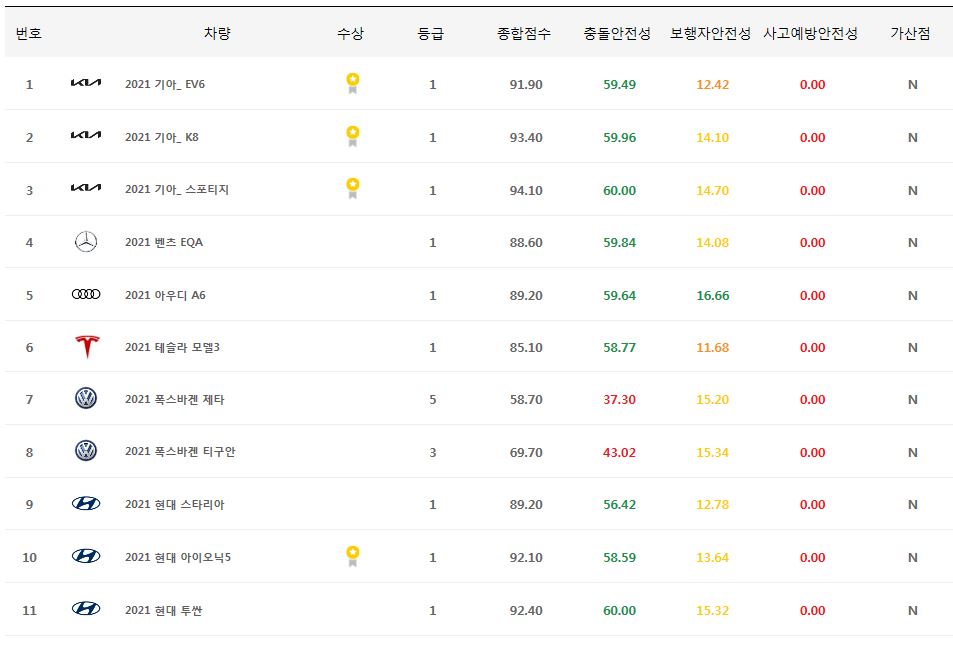Click the pedestrian safety value 11.68
953x645 pixels.
click(x=712, y=348)
